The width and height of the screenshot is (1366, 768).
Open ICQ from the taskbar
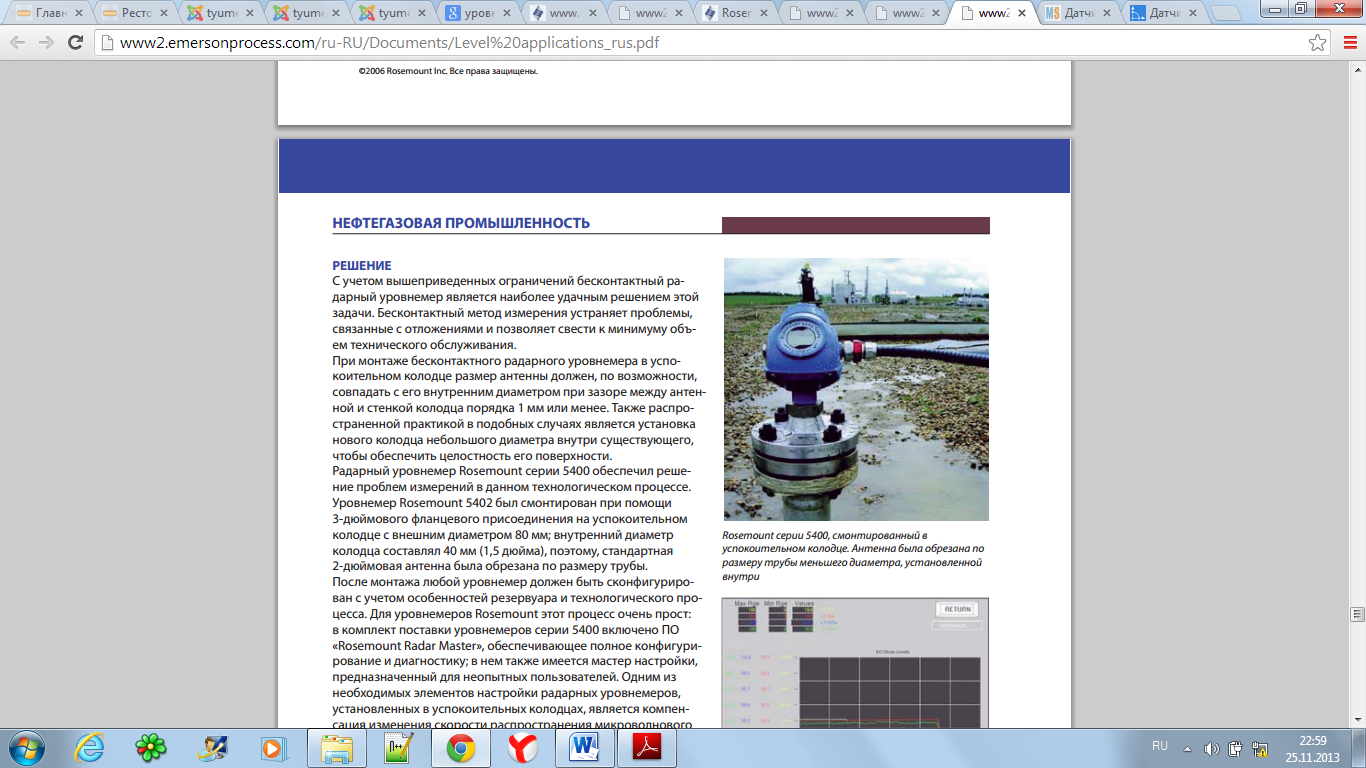tap(151, 747)
